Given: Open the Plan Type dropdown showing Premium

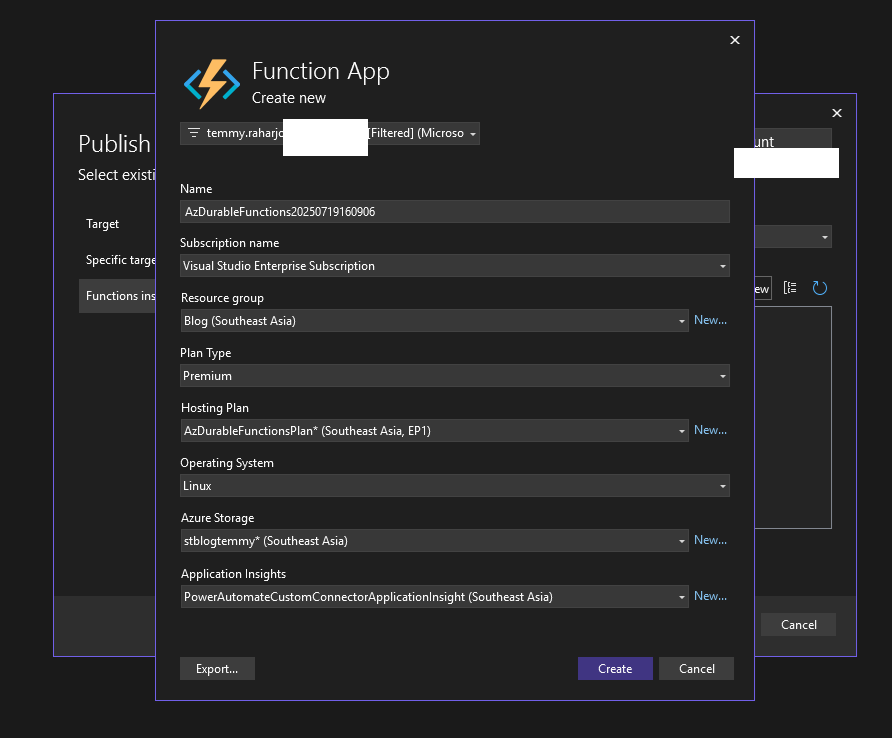Looking at the screenshot, I should point(455,376).
